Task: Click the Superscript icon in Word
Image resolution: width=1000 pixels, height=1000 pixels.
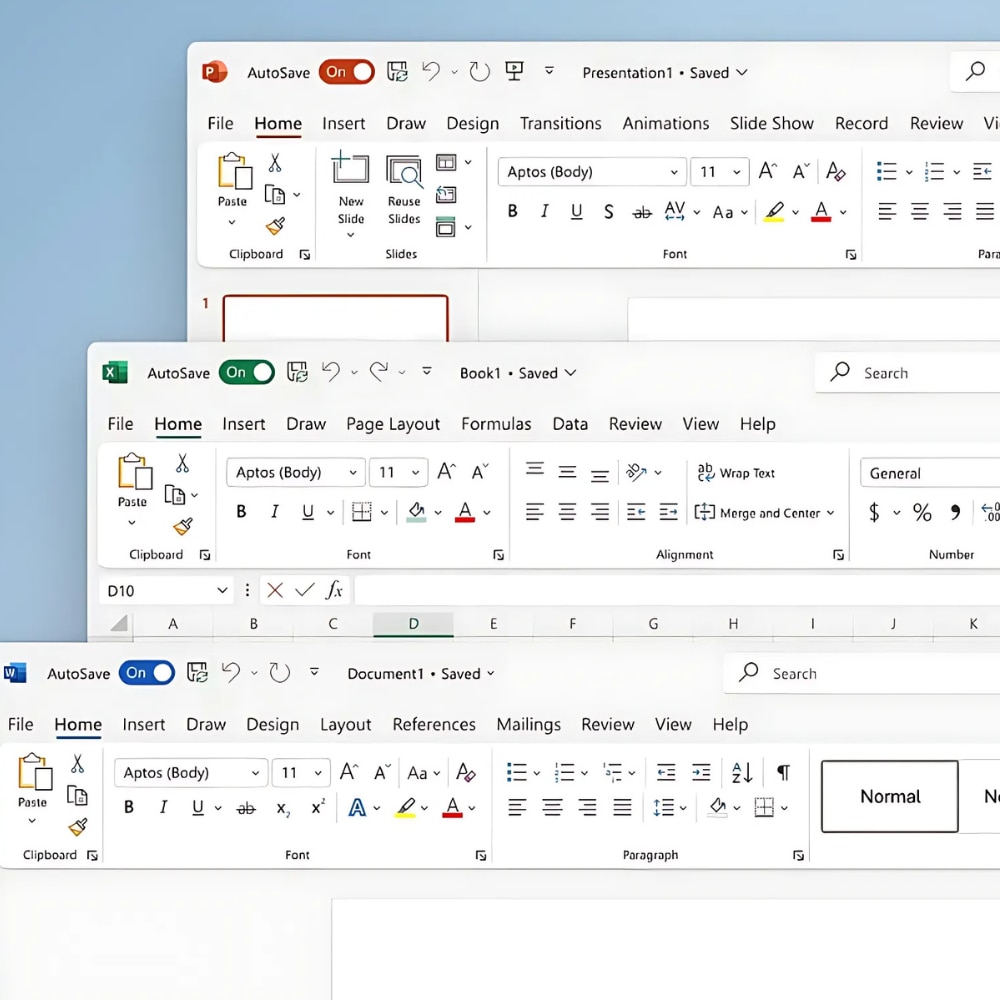Action: click(x=318, y=807)
